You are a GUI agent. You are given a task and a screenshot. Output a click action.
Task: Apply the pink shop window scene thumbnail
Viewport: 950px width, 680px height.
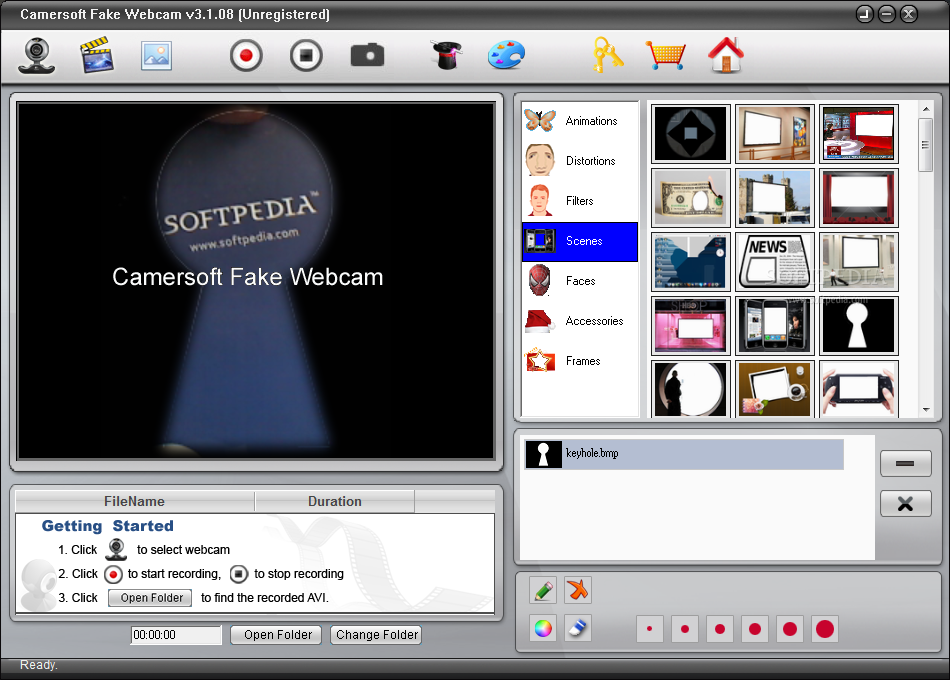coord(691,326)
